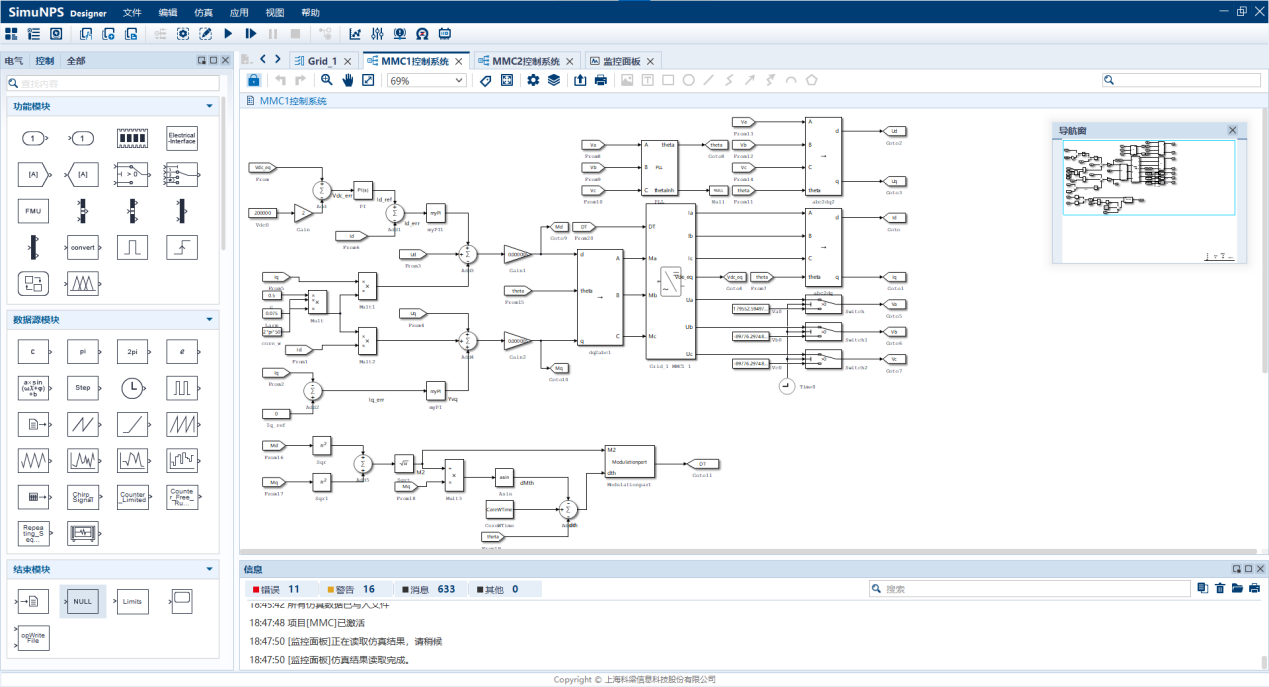
Task: Select the Limits block in palette
Action: pyautogui.click(x=133, y=601)
